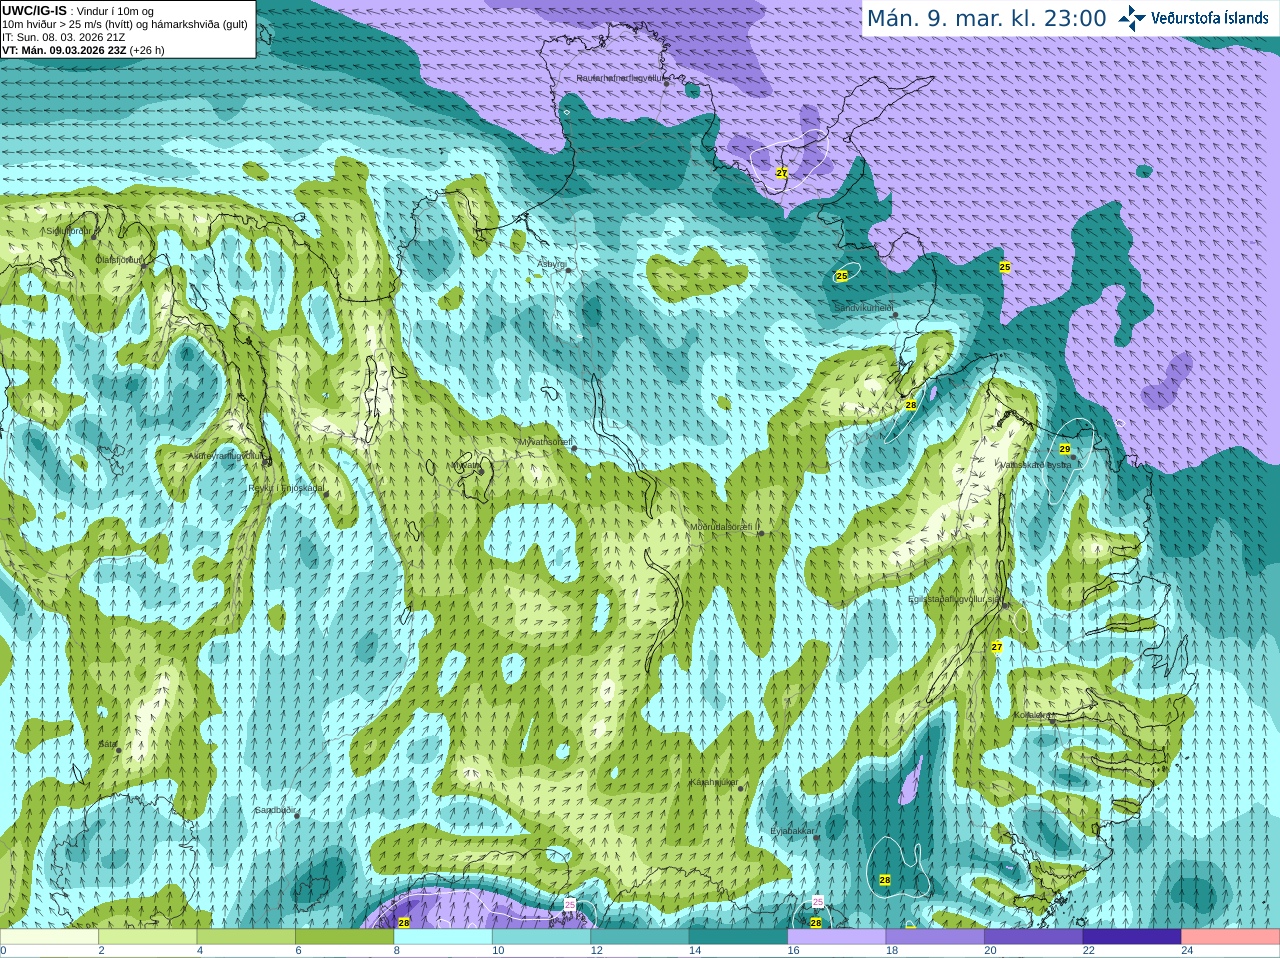Click the Möðrudalsöræfi station dot
This screenshot has width=1280, height=958.
(x=761, y=533)
